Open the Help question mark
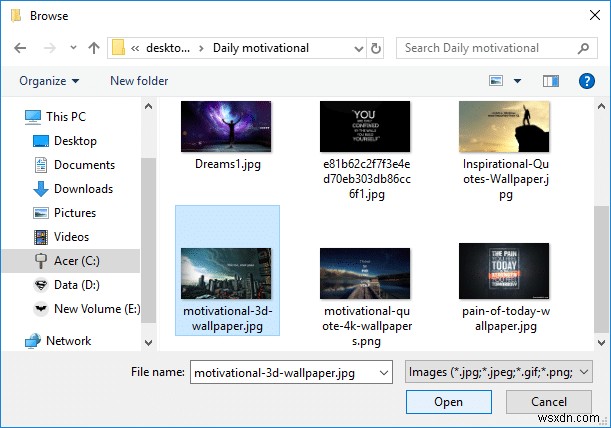611x428 pixels. click(586, 81)
